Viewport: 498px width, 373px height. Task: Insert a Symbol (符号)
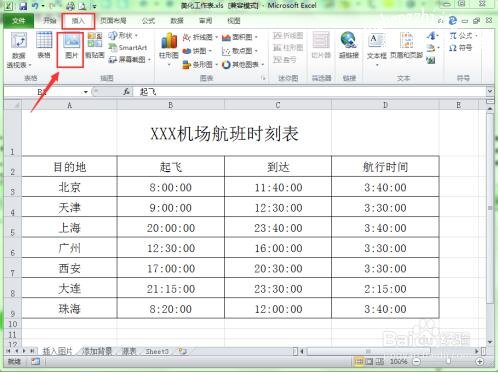point(461,48)
